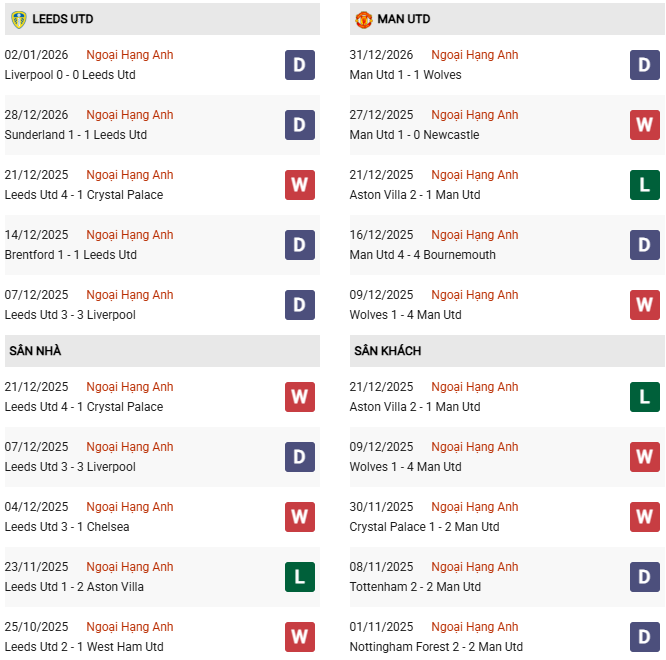Viewport: 666px width, 660px height.
Task: Open Ngoại Hạng Anh link dated 02/01/2026
Action: (x=130, y=55)
